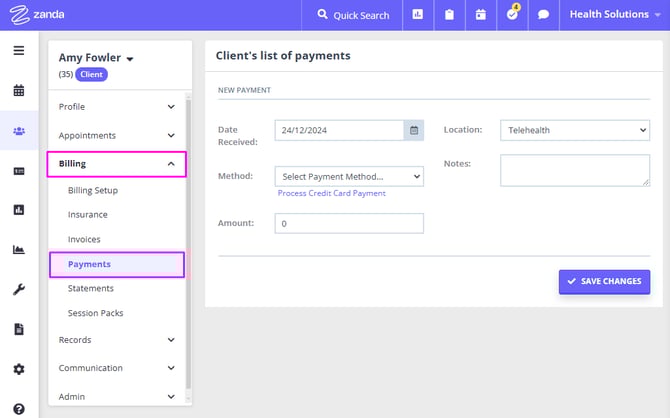Viewport: 670px width, 418px height.
Task: Click the wrench tools icon in the sidebar
Action: (19, 289)
